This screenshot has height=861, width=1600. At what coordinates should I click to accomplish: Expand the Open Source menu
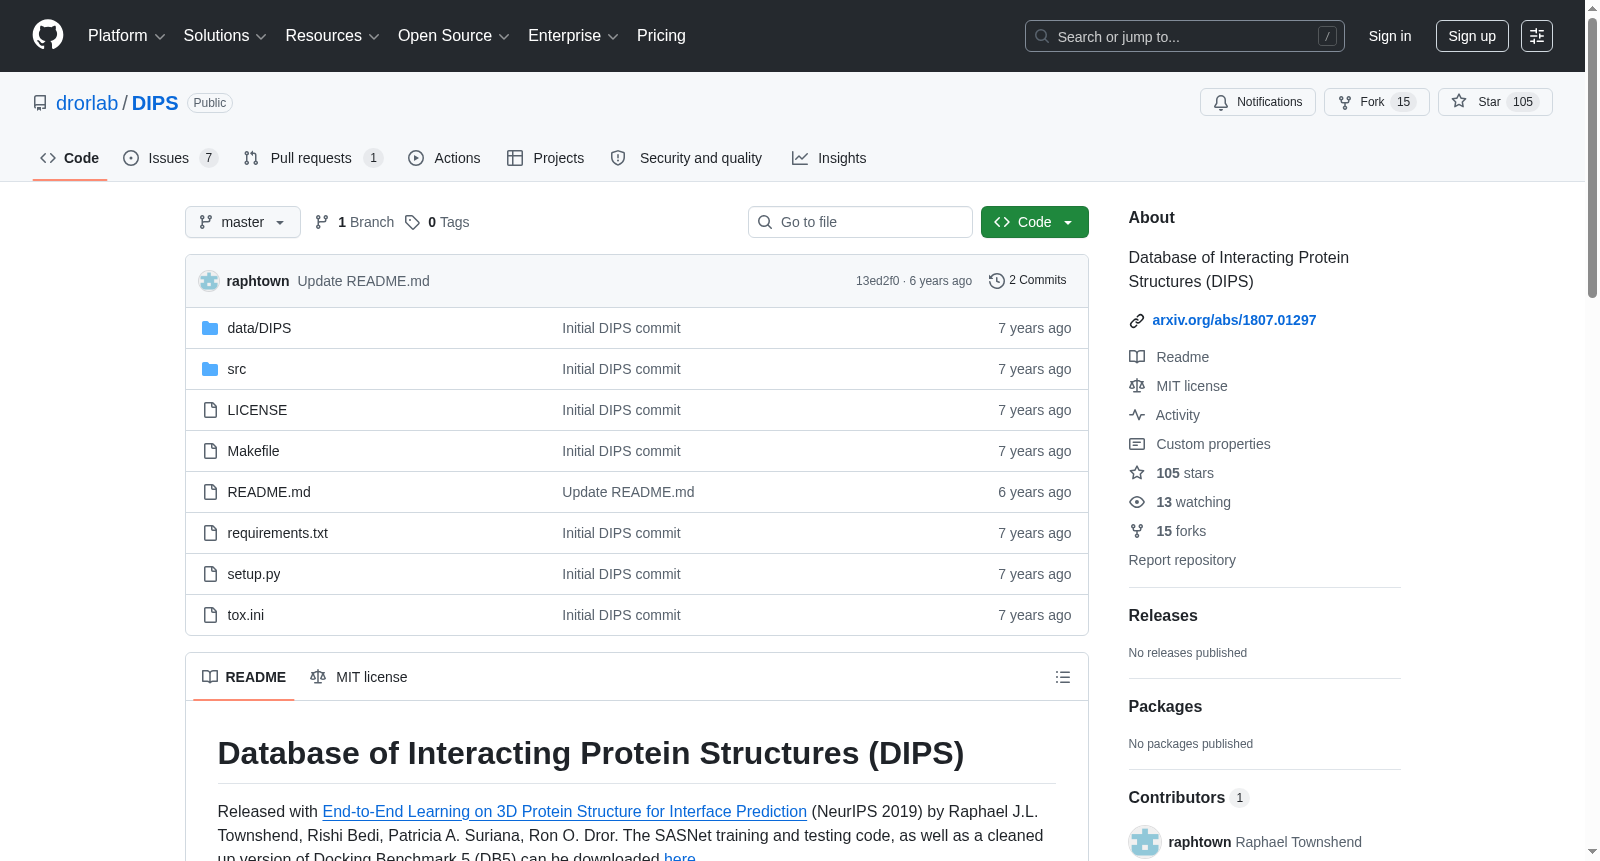[454, 36]
